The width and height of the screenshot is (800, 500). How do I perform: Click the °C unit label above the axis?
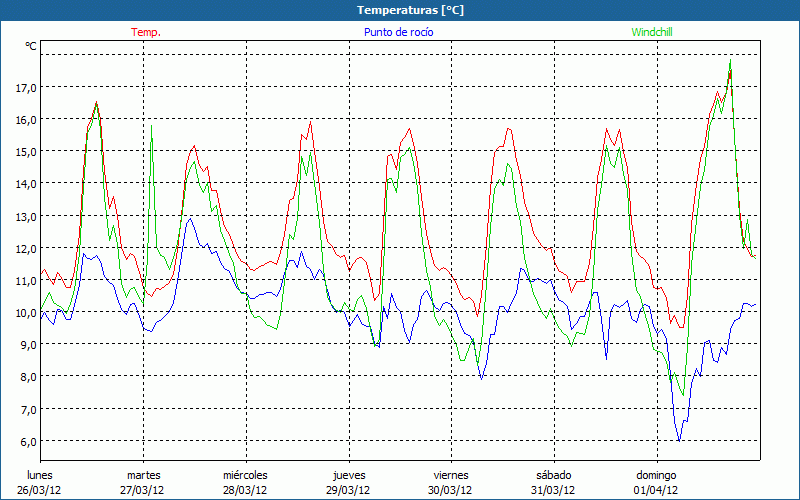click(31, 46)
